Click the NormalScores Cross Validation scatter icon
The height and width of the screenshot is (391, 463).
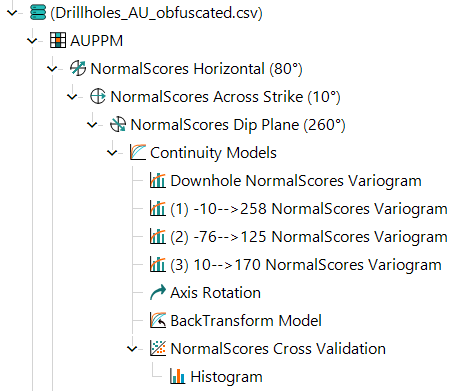pos(158,349)
